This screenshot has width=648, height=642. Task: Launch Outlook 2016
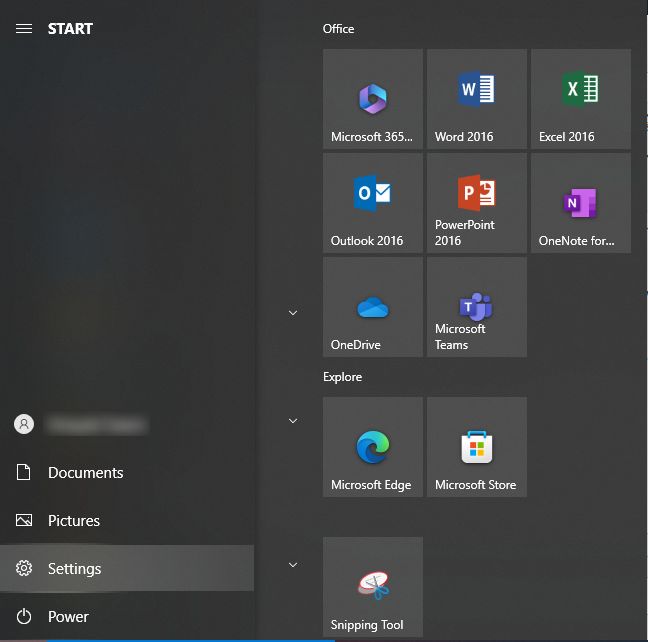(372, 203)
